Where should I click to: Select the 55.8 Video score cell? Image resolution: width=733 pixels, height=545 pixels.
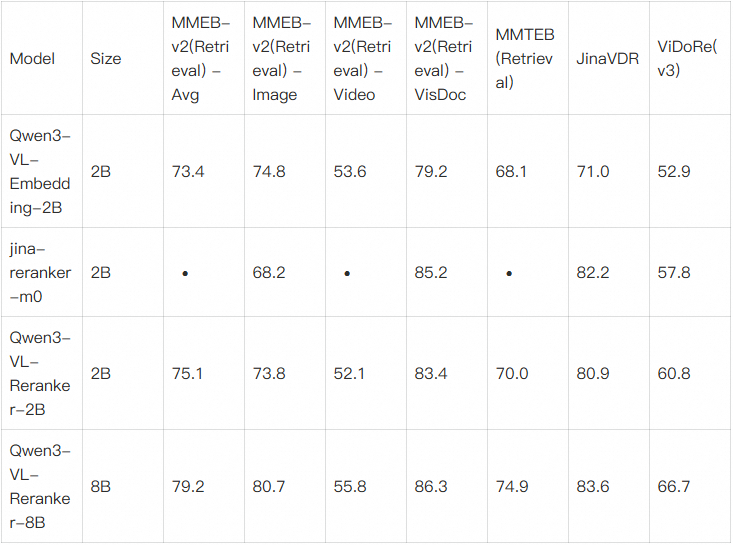click(x=350, y=486)
